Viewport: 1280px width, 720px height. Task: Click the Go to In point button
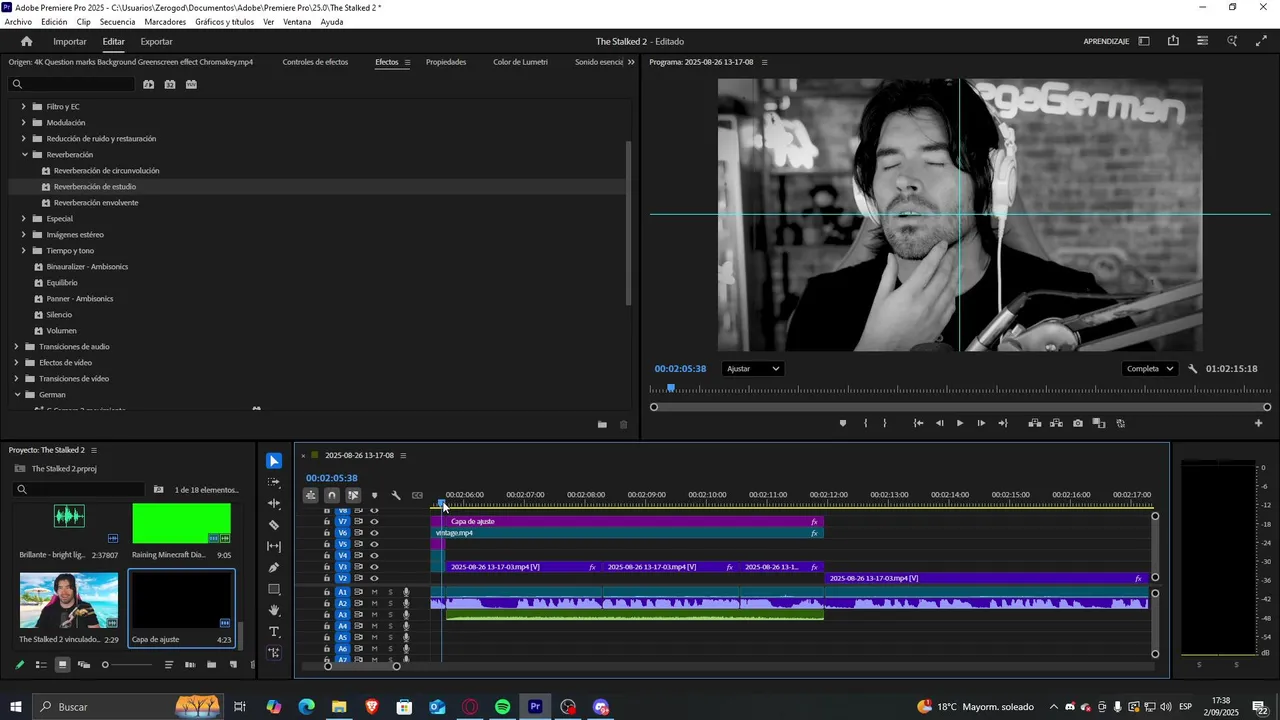click(x=918, y=423)
